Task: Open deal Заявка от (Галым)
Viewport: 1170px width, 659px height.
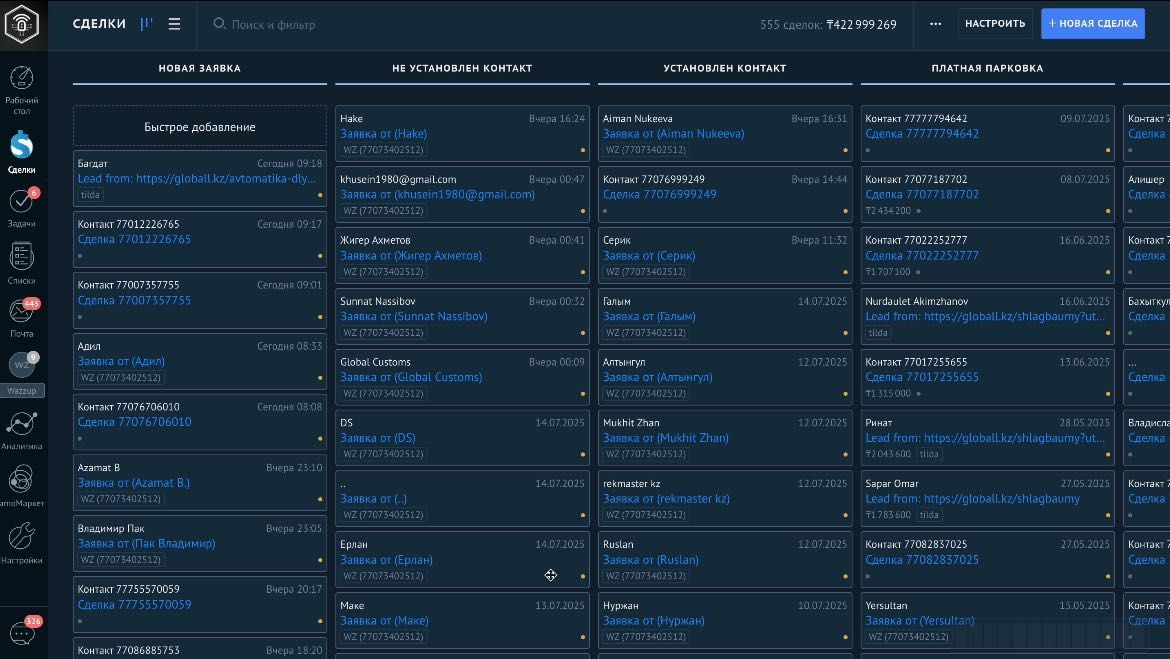Action: [649, 316]
